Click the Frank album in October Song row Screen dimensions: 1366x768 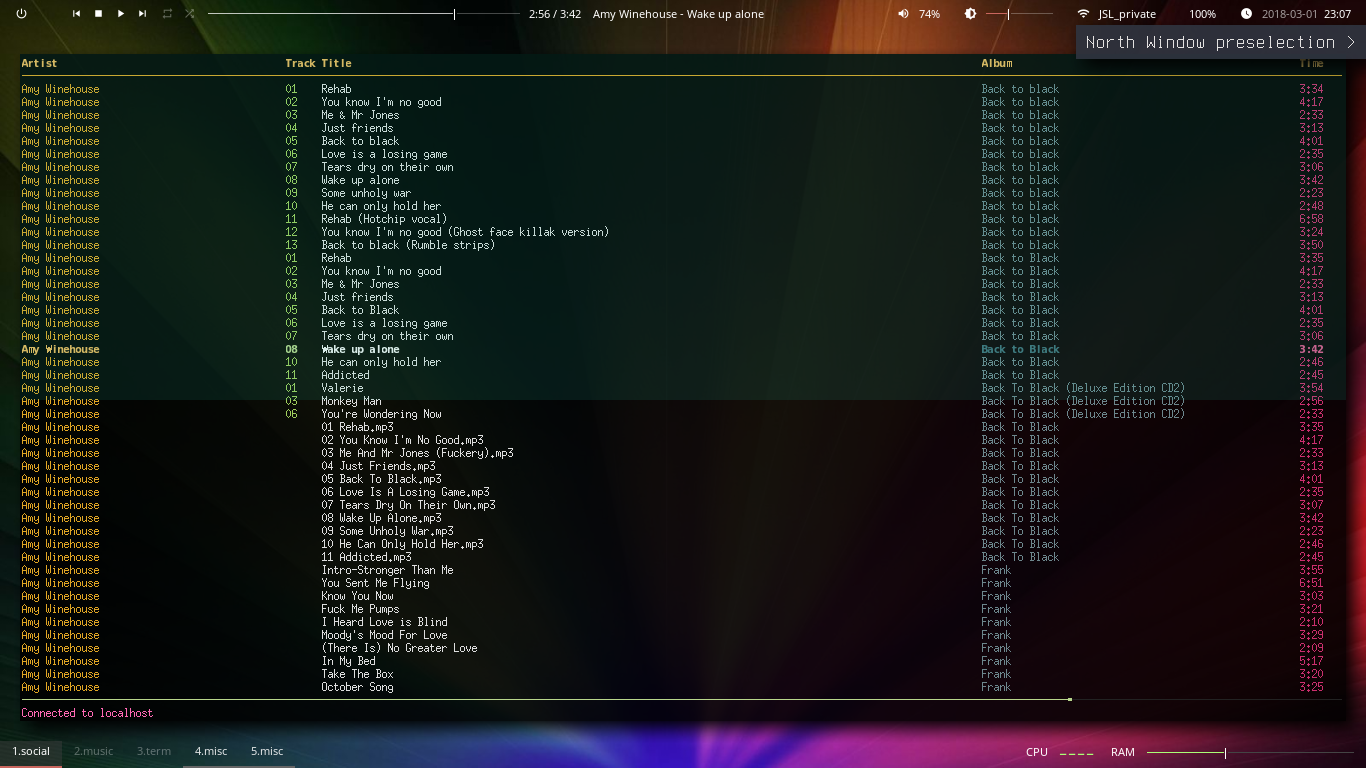996,687
